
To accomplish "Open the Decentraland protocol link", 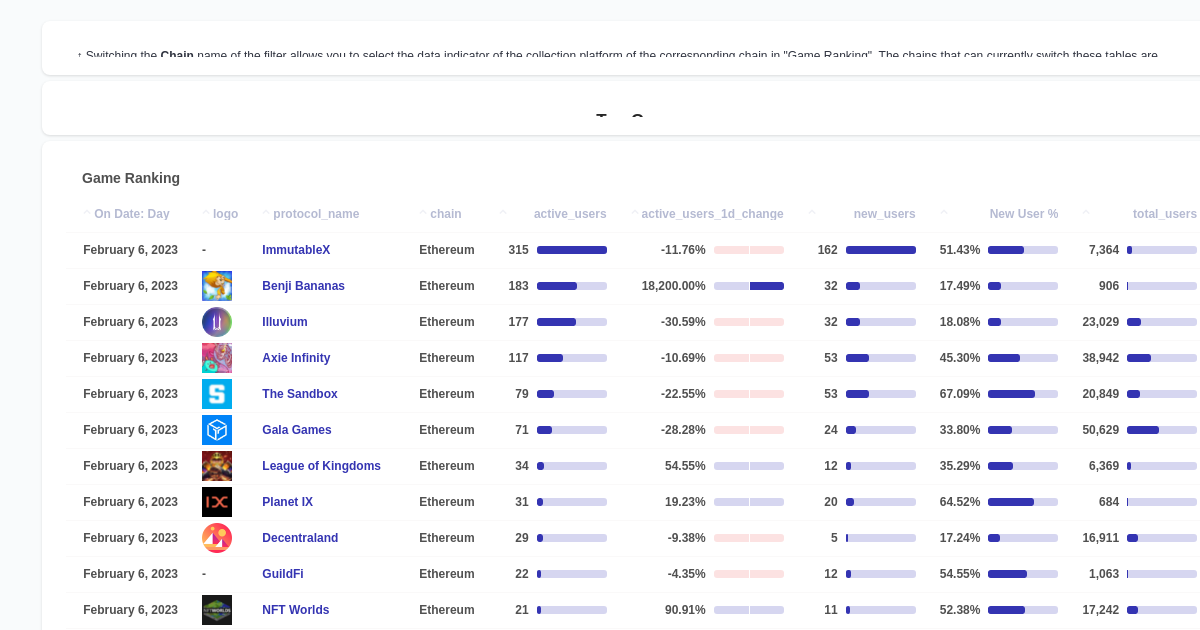I will (x=300, y=538).
